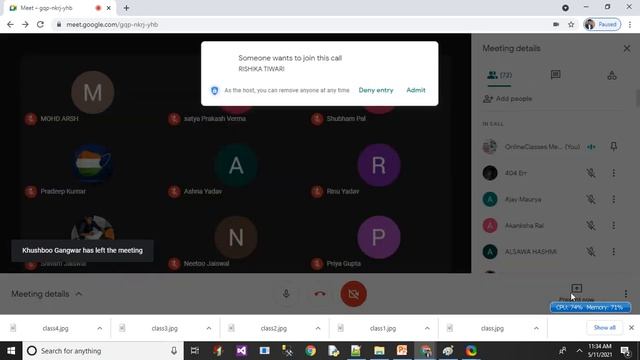The height and width of the screenshot is (360, 640).
Task: Open class2.jpg download options arrow
Action: coord(318,328)
